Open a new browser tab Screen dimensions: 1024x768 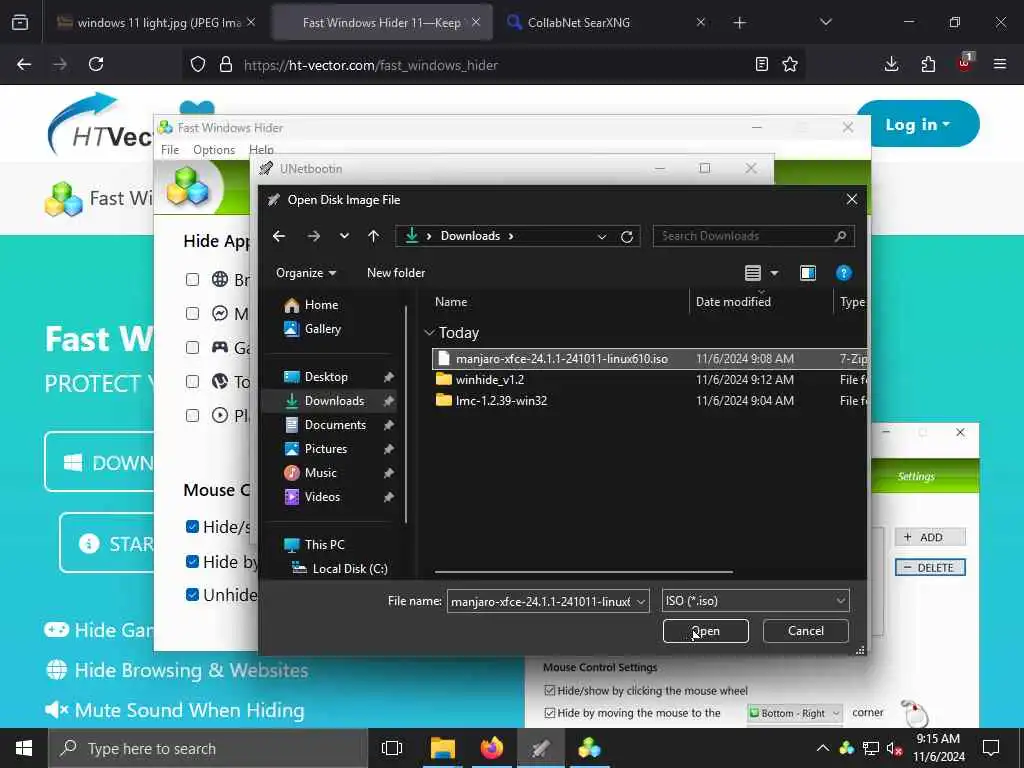[x=739, y=23]
